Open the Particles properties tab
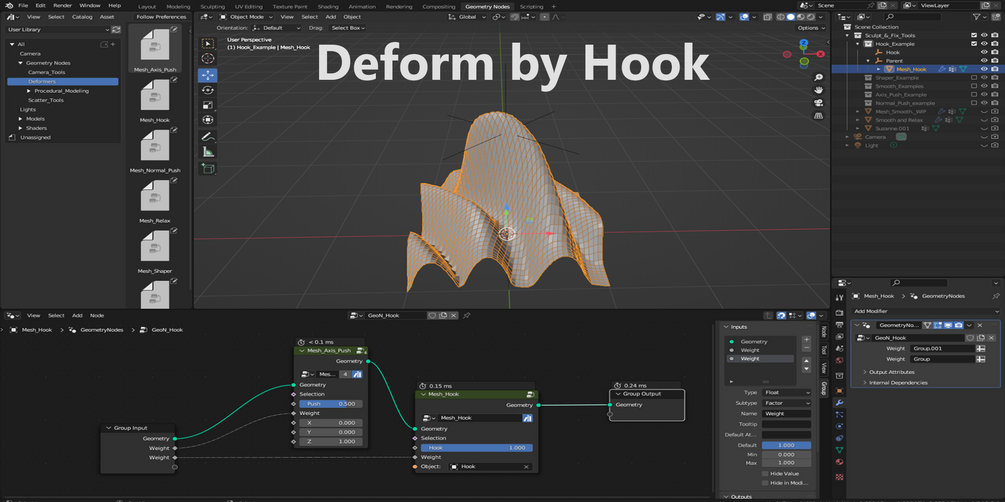This screenshot has height=502, width=1005. coord(840,415)
